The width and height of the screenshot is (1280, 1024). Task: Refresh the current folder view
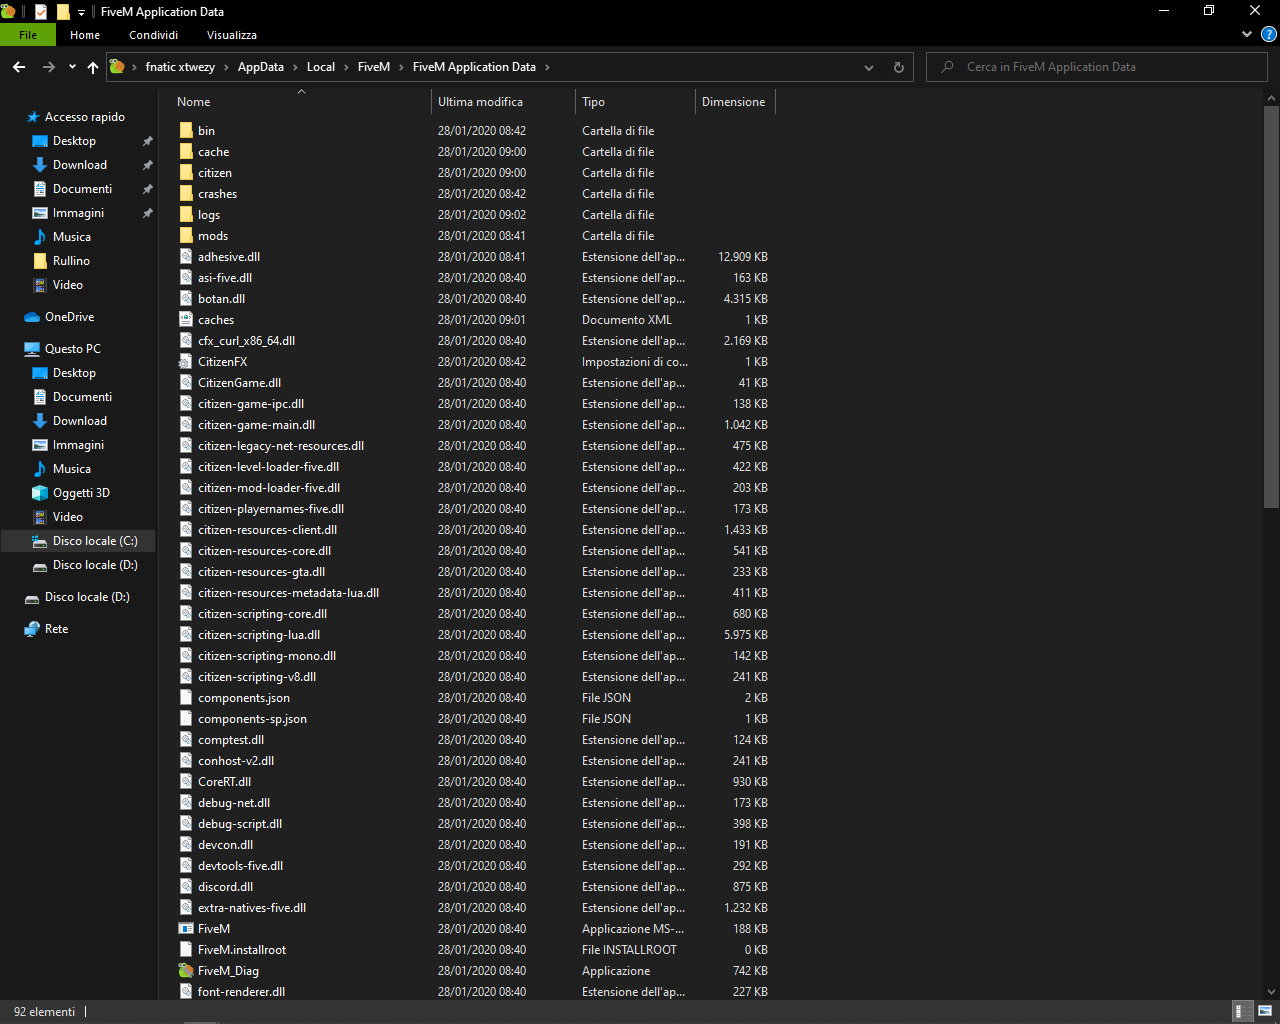[x=898, y=67]
